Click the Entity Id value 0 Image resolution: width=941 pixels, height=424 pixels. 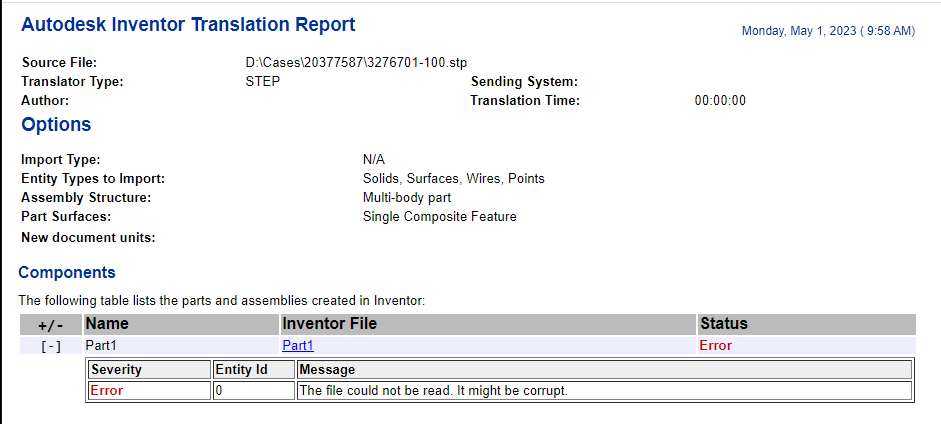tap(220, 390)
